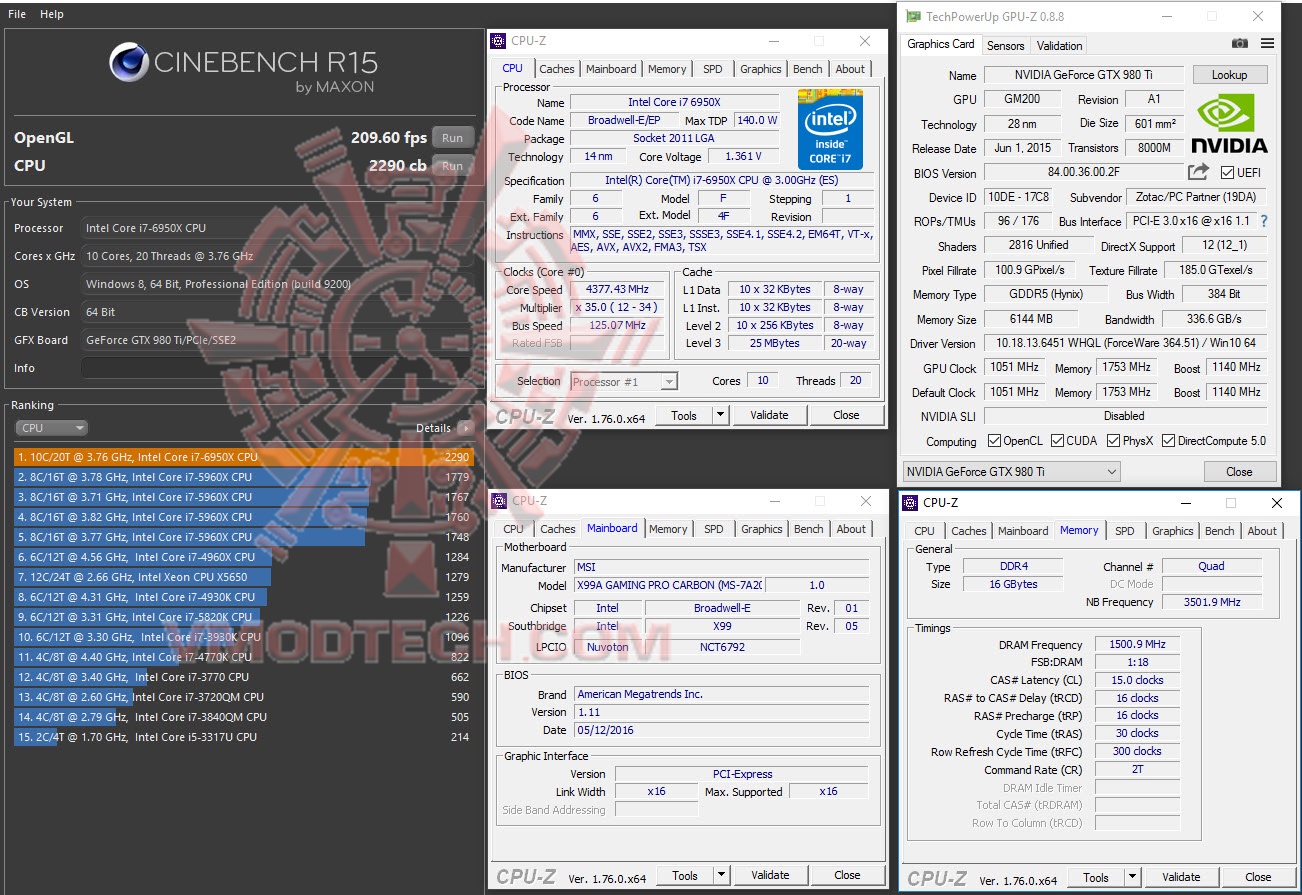1302x895 pixels.
Task: Click the GFX Board field GeForce GTX 980 Ti
Action: 277,340
